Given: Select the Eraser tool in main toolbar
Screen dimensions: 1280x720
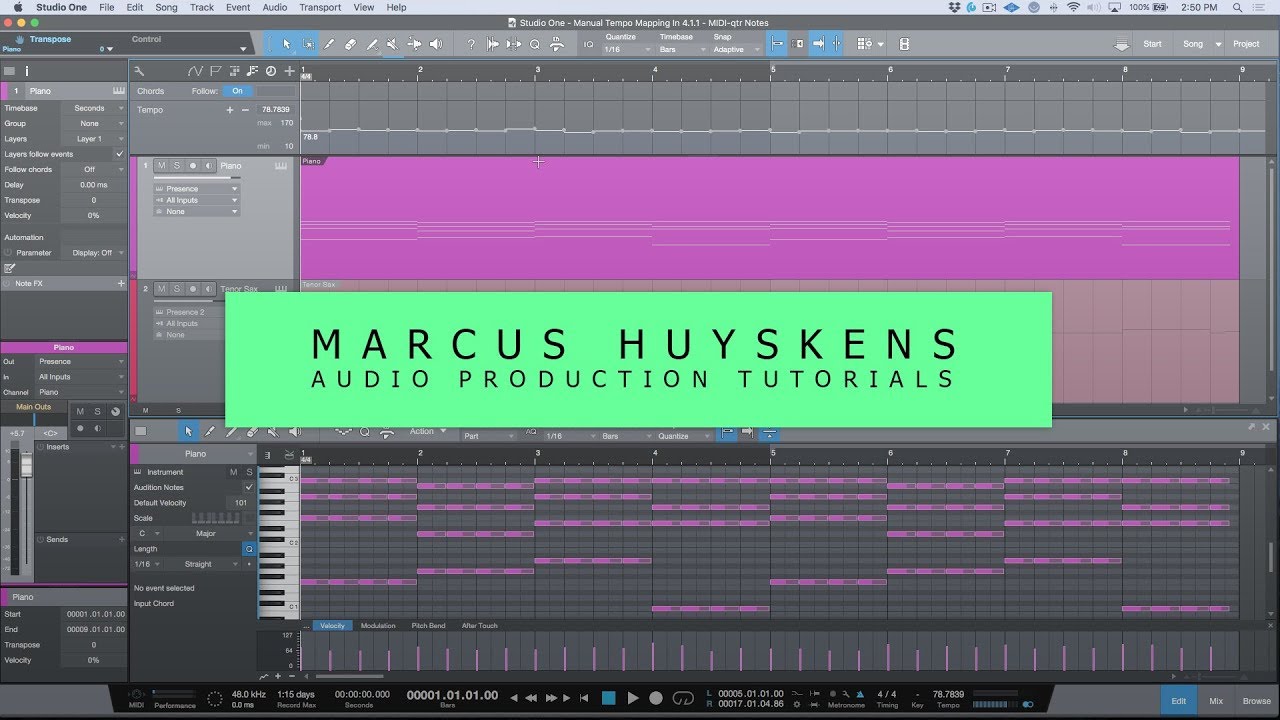Looking at the screenshot, I should 350,44.
